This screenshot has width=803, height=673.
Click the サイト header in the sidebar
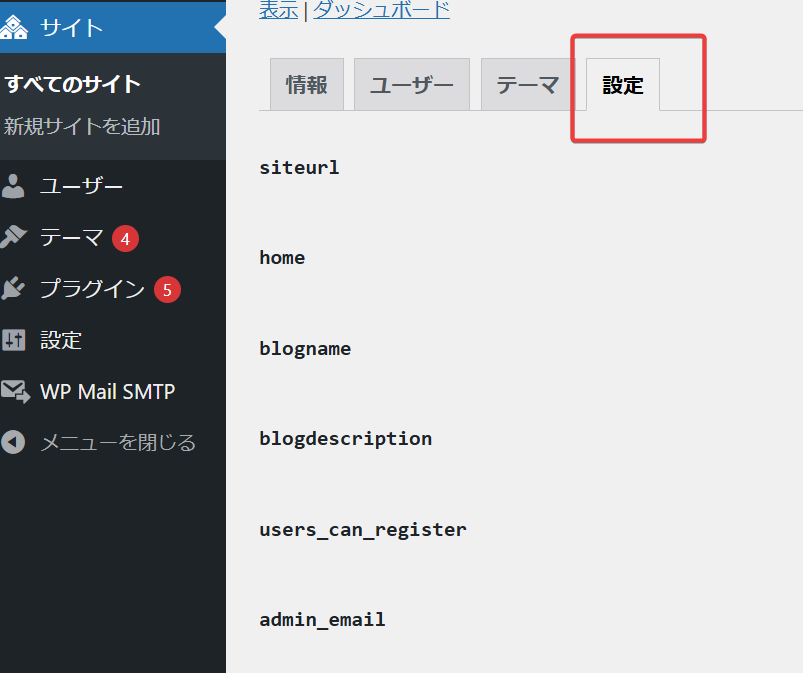coord(70,28)
